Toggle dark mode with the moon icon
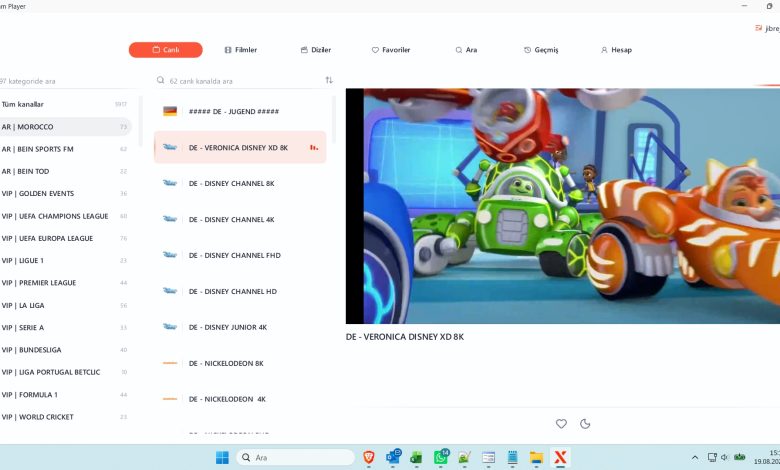The height and width of the screenshot is (470, 780). click(585, 424)
